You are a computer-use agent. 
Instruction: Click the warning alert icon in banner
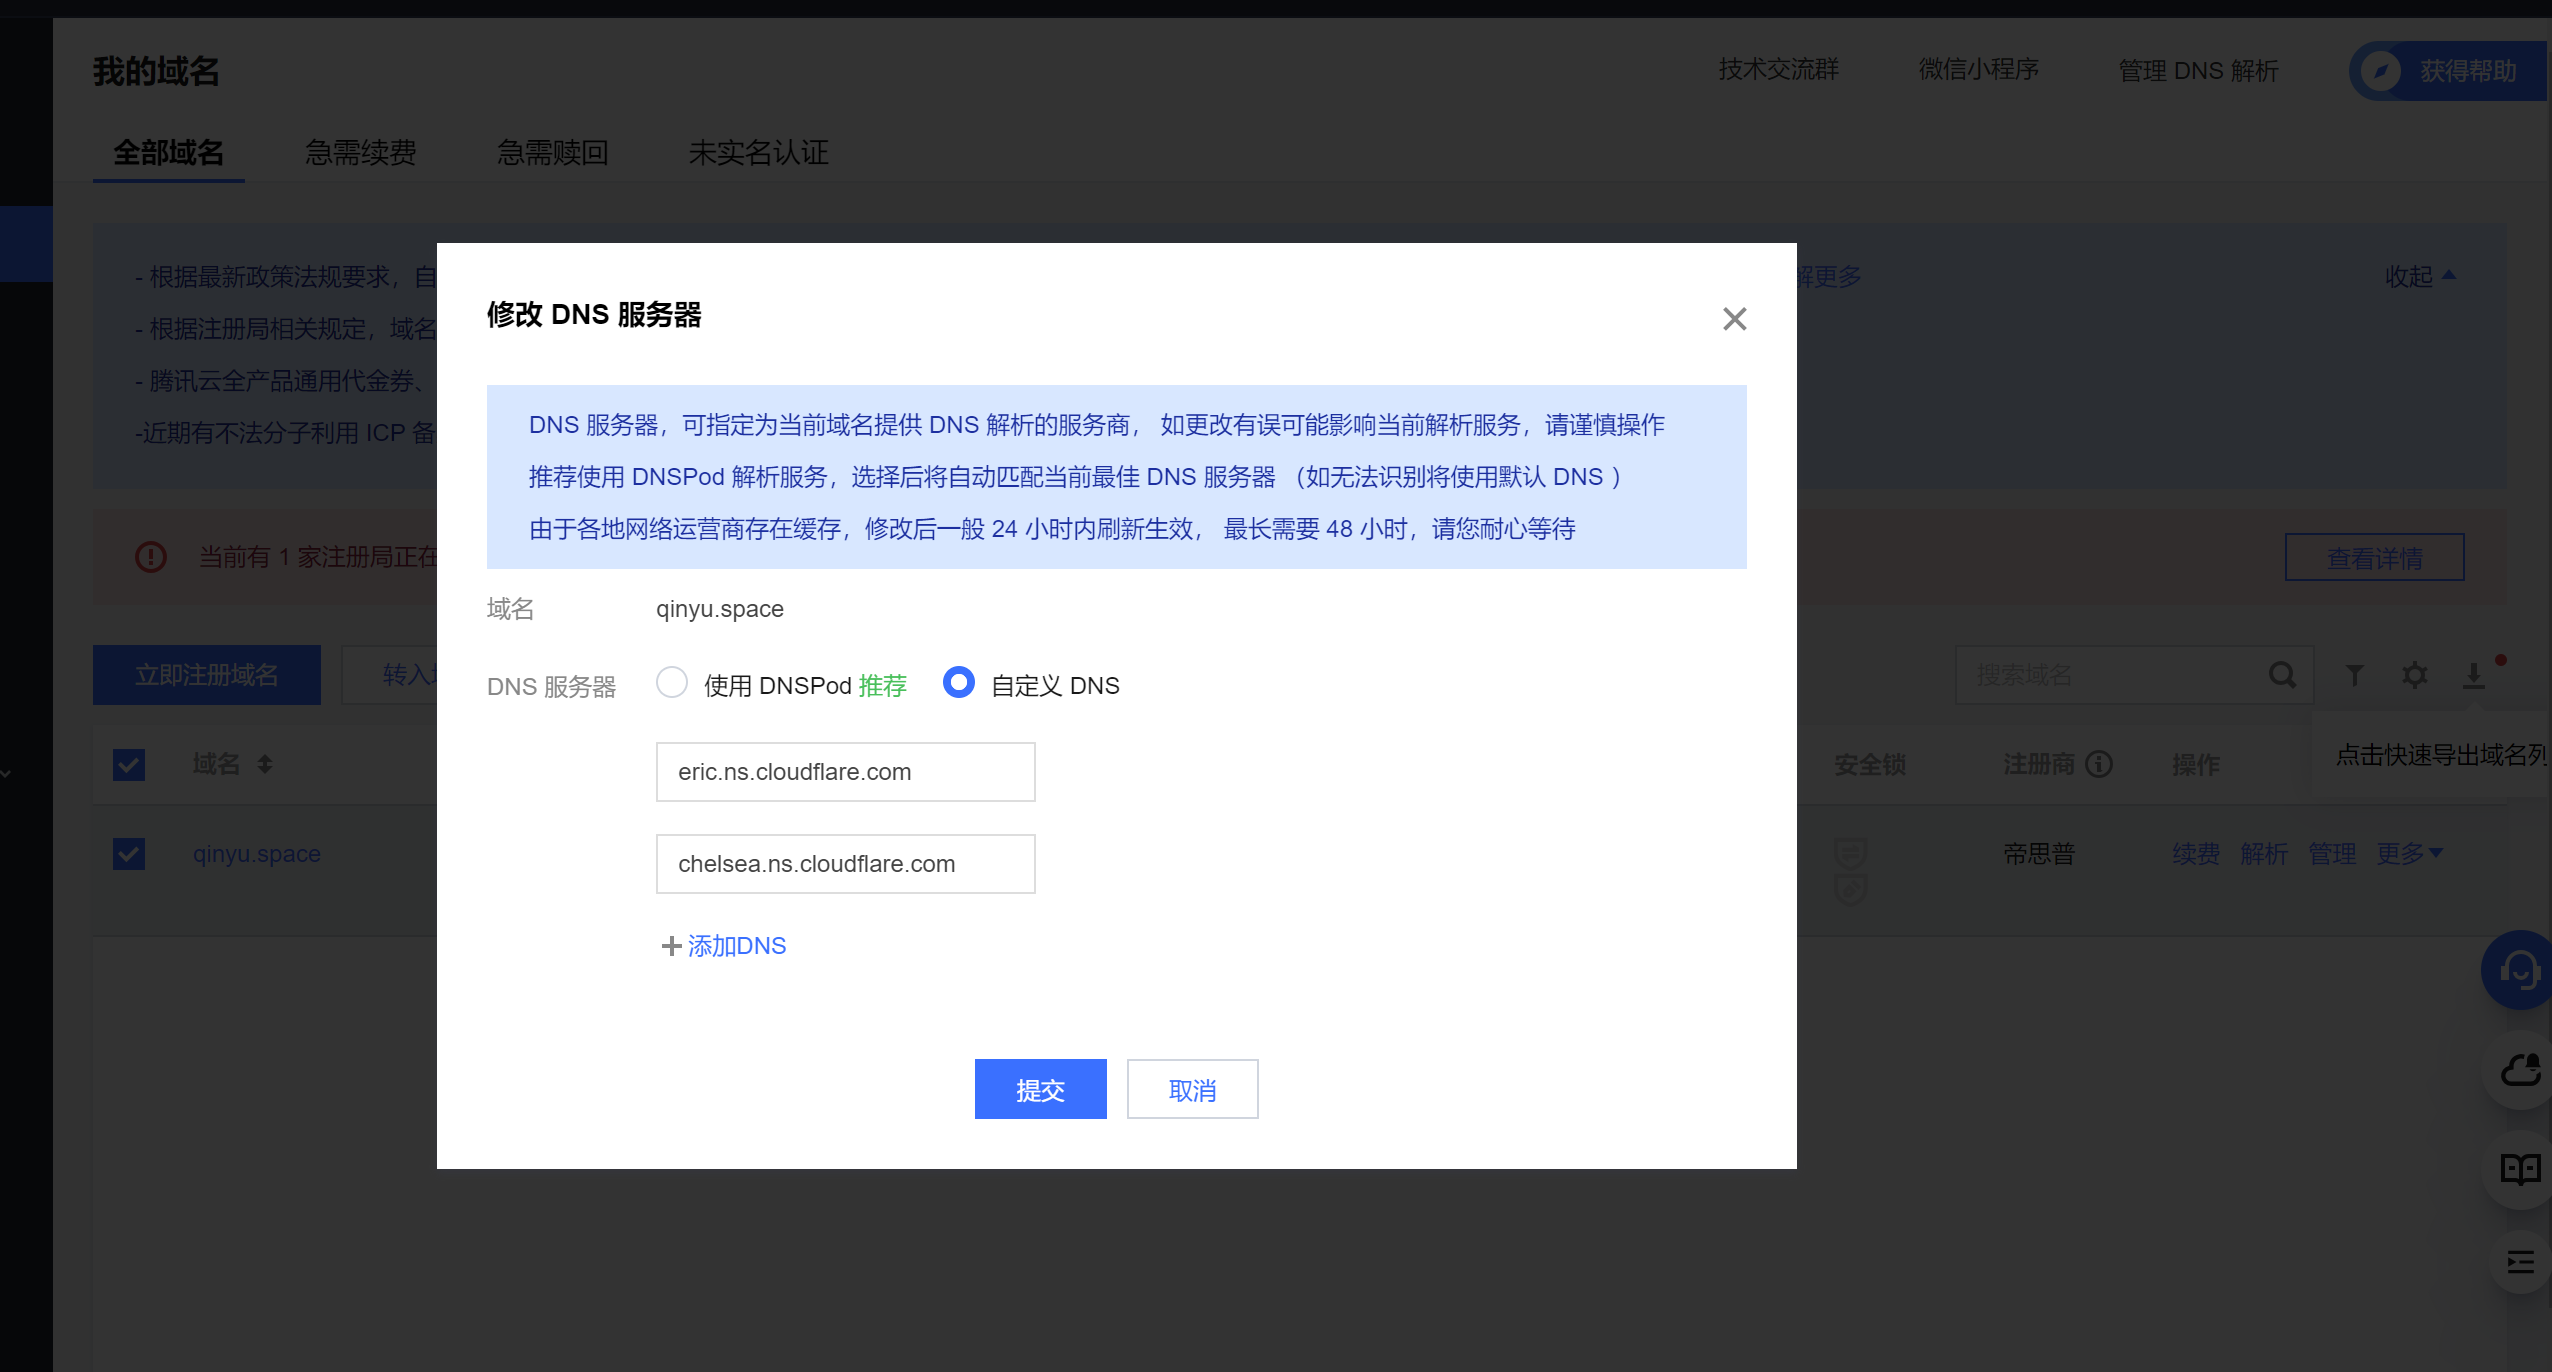[x=151, y=557]
